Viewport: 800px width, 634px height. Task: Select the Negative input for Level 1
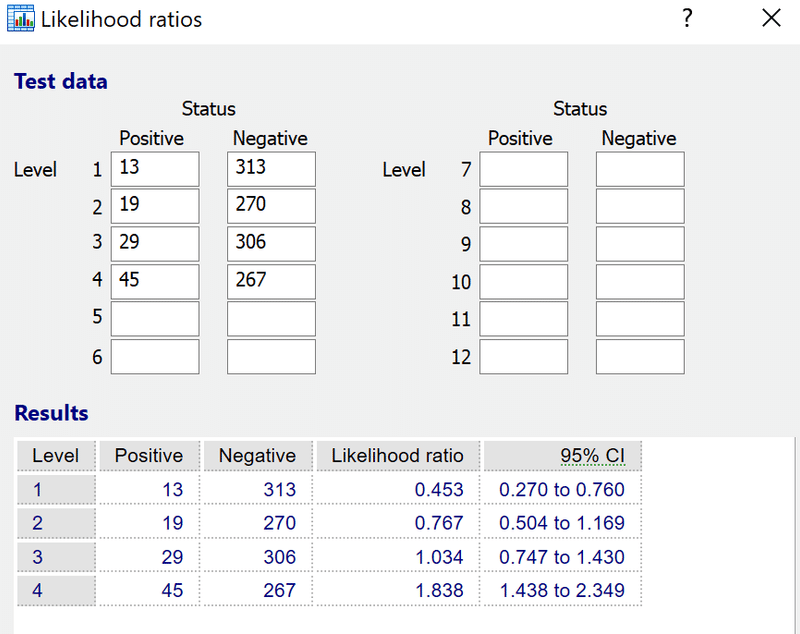(271, 168)
